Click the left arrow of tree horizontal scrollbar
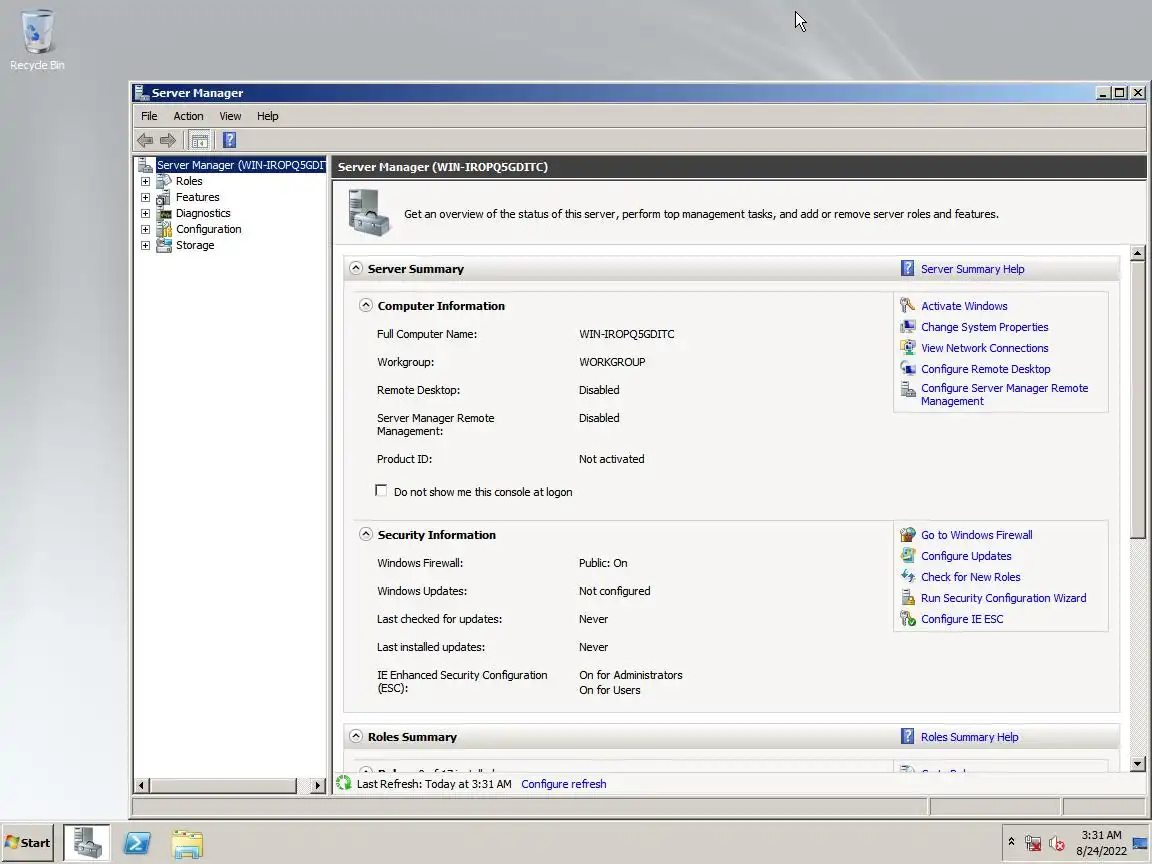The height and width of the screenshot is (864, 1152). coord(142,785)
